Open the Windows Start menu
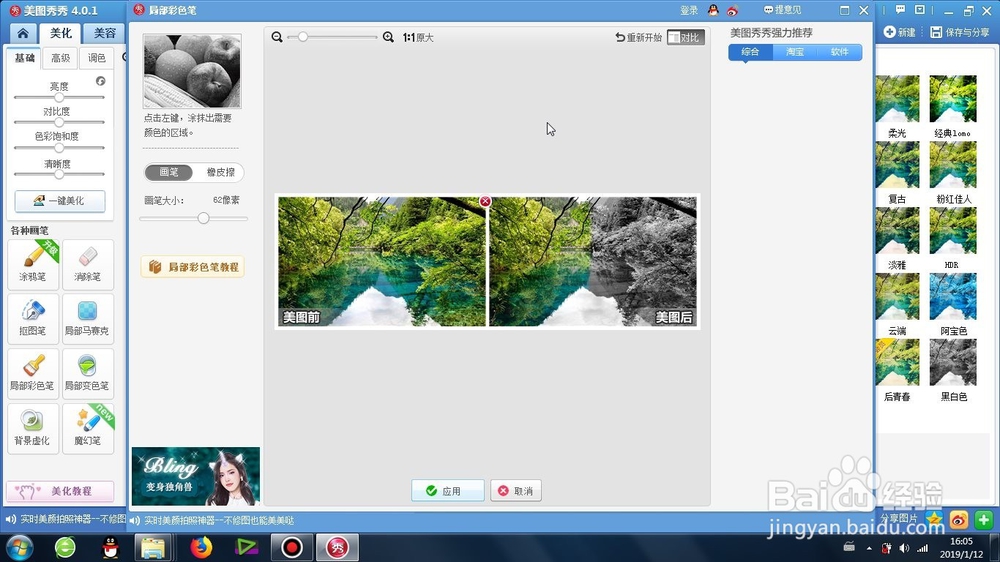Viewport: 1000px width, 562px height. pyautogui.click(x=19, y=547)
